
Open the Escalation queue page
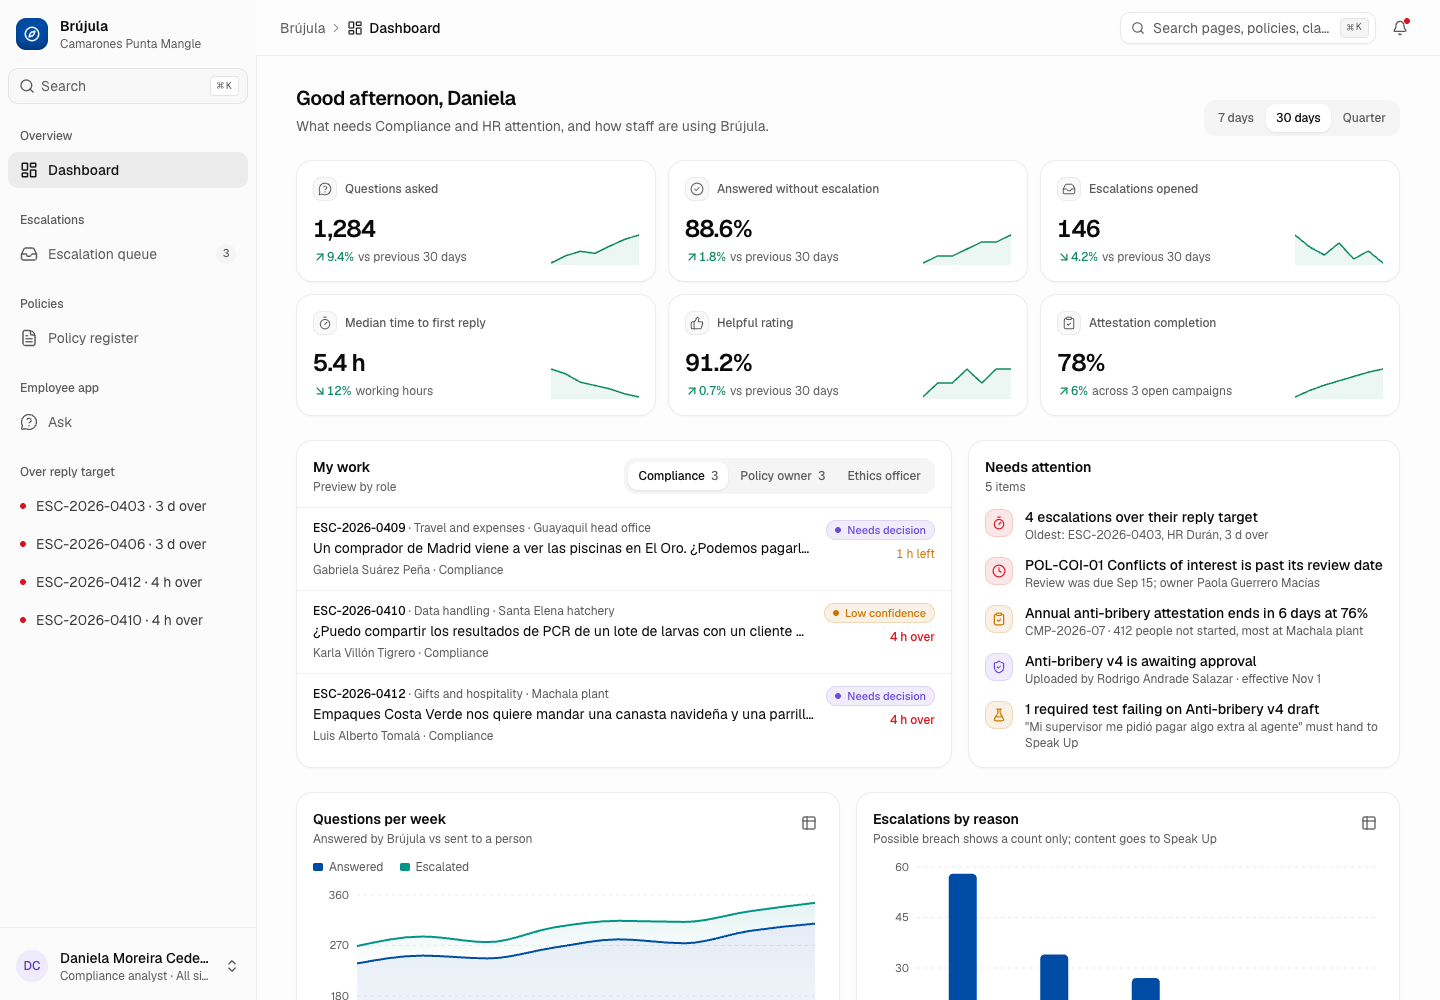(x=128, y=254)
